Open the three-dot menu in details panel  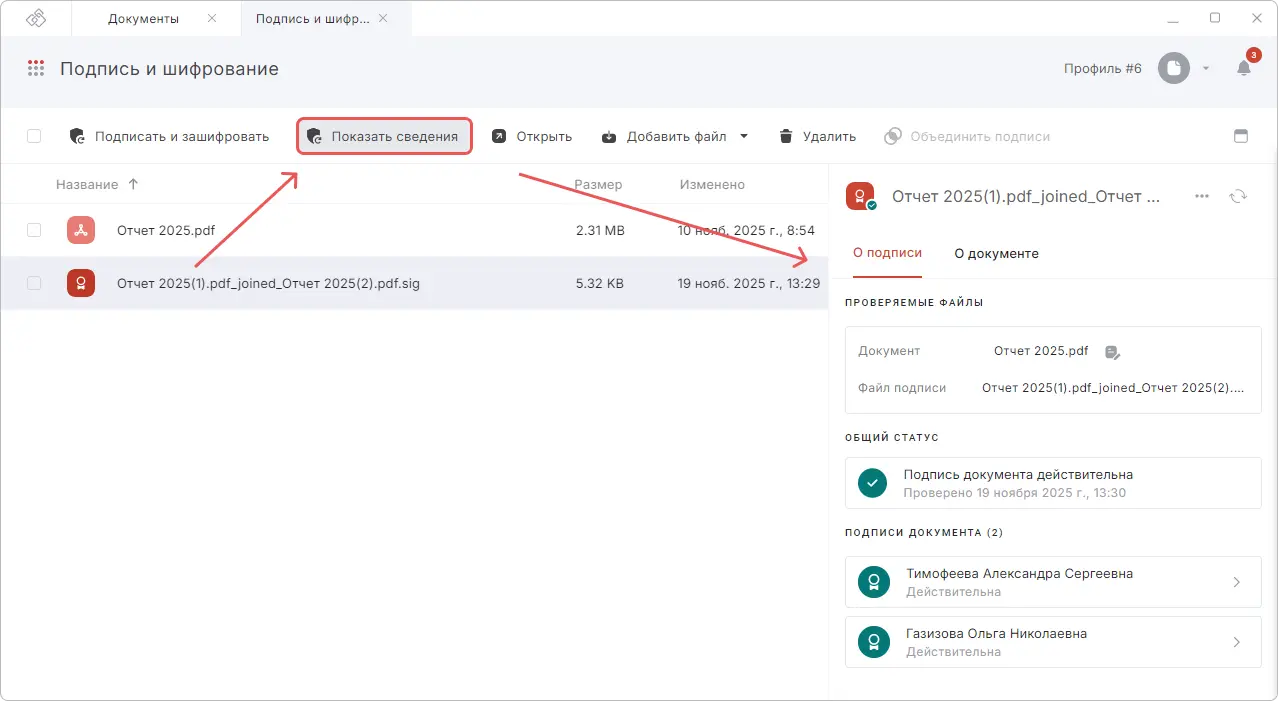(x=1201, y=196)
